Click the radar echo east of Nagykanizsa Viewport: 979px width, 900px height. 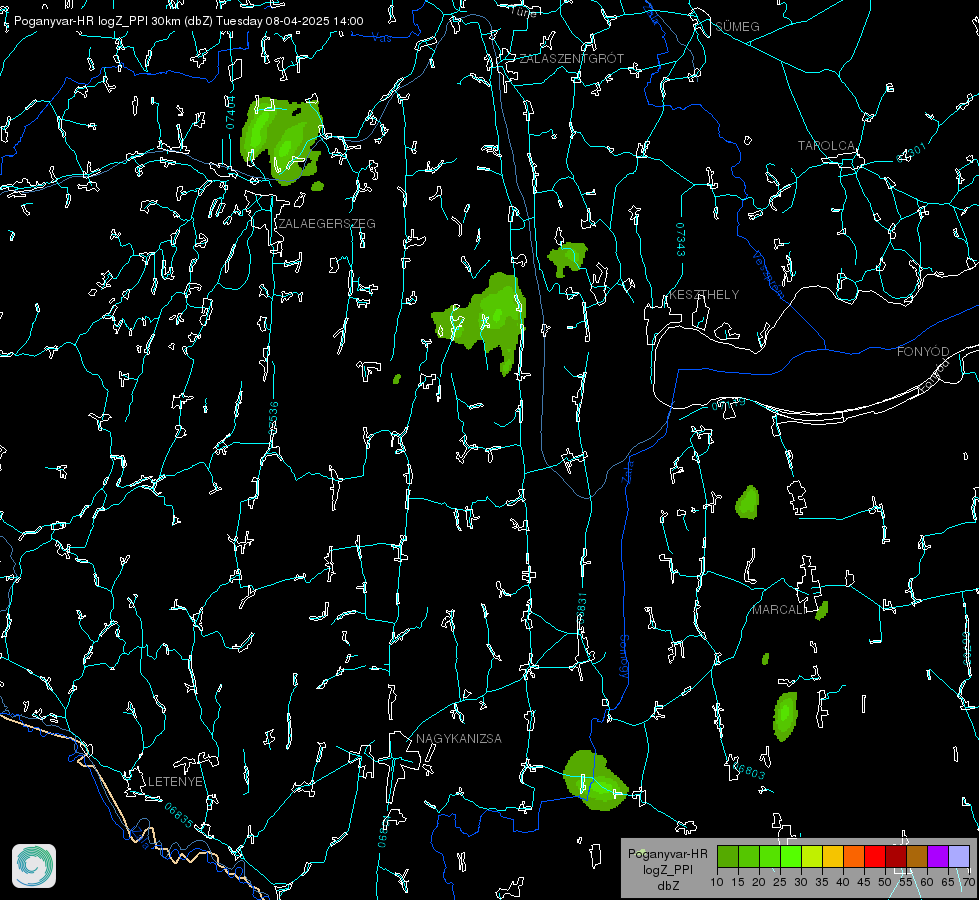click(x=594, y=781)
